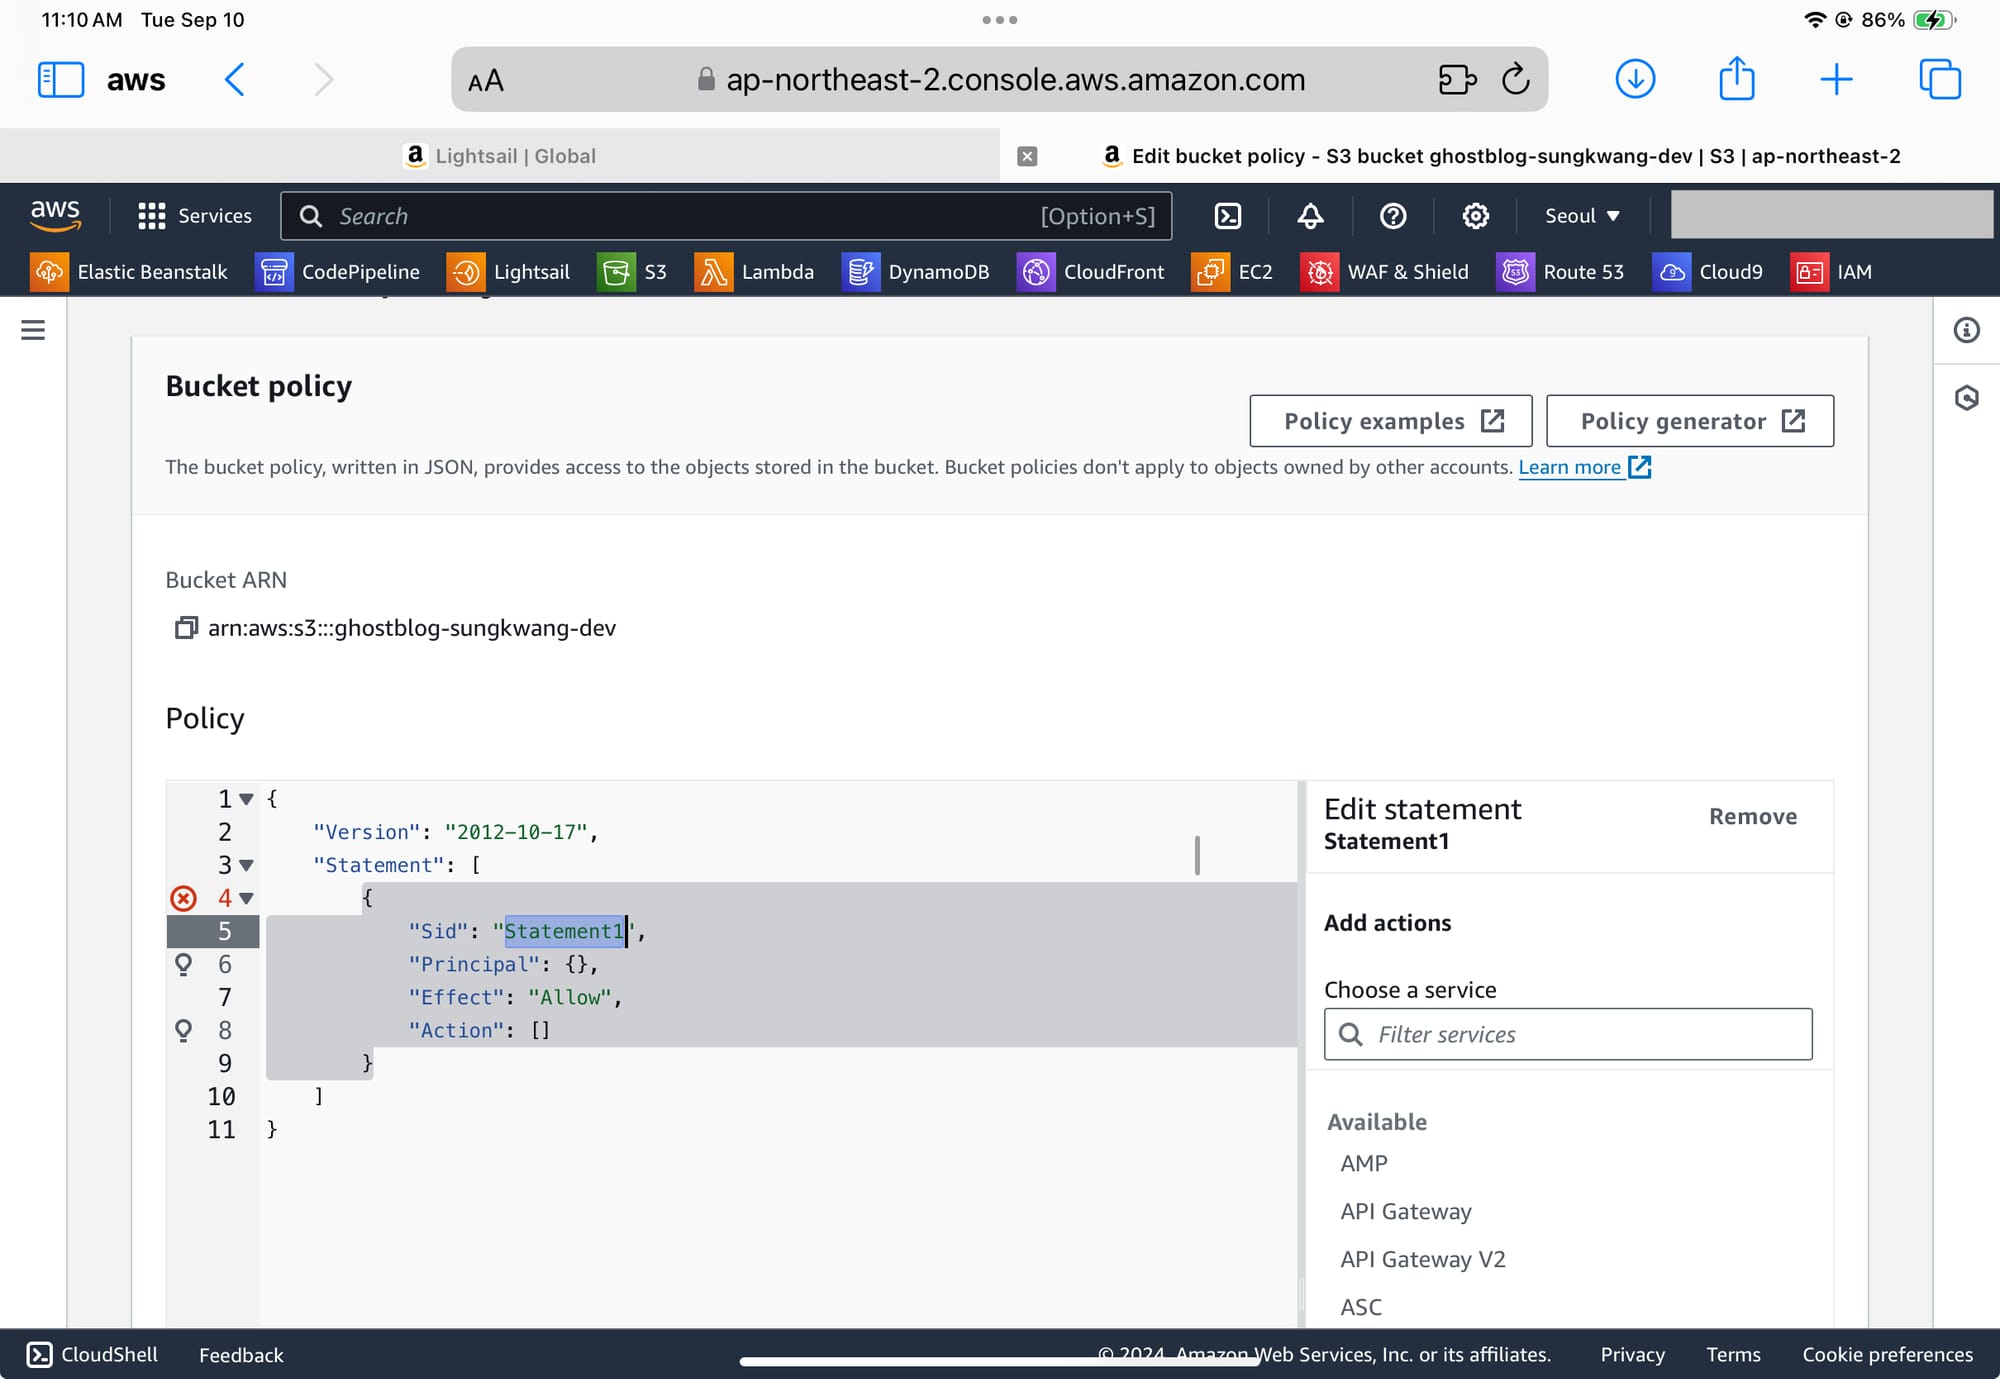Viewport: 2000px width, 1379px height.
Task: Follow the Learn more link
Action: [1584, 467]
